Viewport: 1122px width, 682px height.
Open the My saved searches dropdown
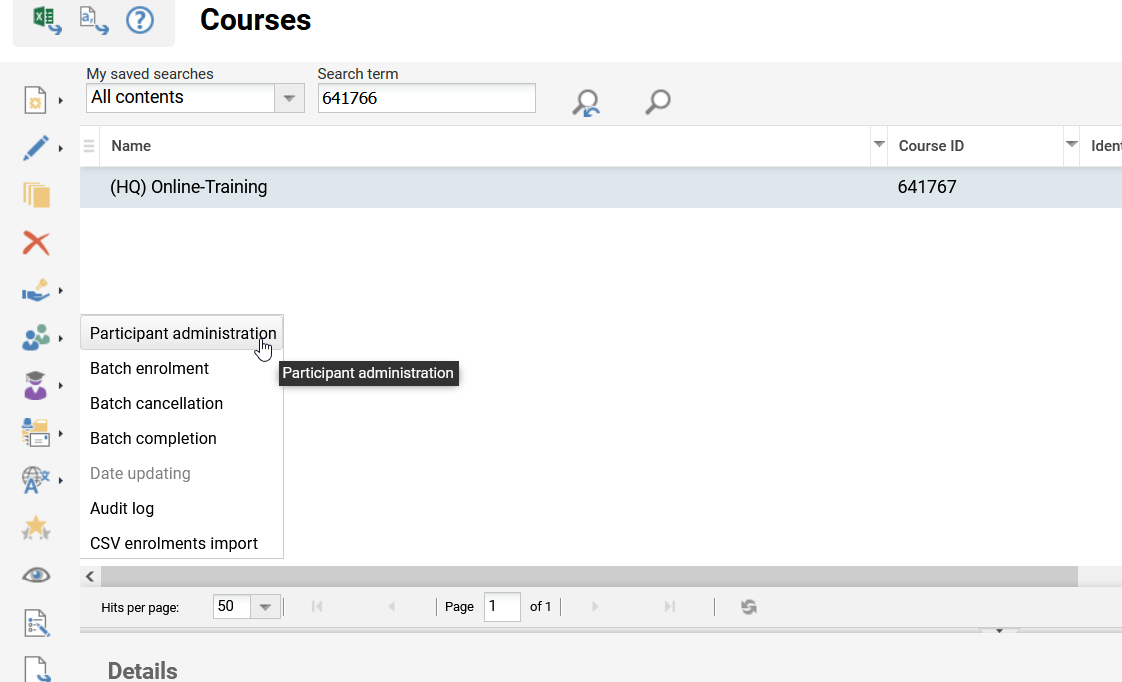pyautogui.click(x=289, y=98)
